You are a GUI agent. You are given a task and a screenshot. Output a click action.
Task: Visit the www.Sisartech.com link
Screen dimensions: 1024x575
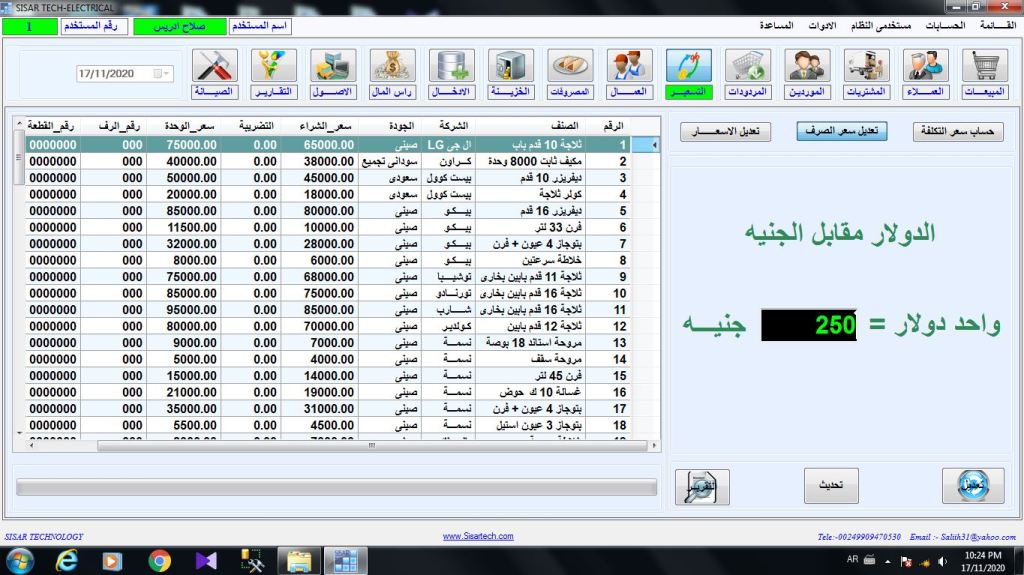[x=478, y=536]
